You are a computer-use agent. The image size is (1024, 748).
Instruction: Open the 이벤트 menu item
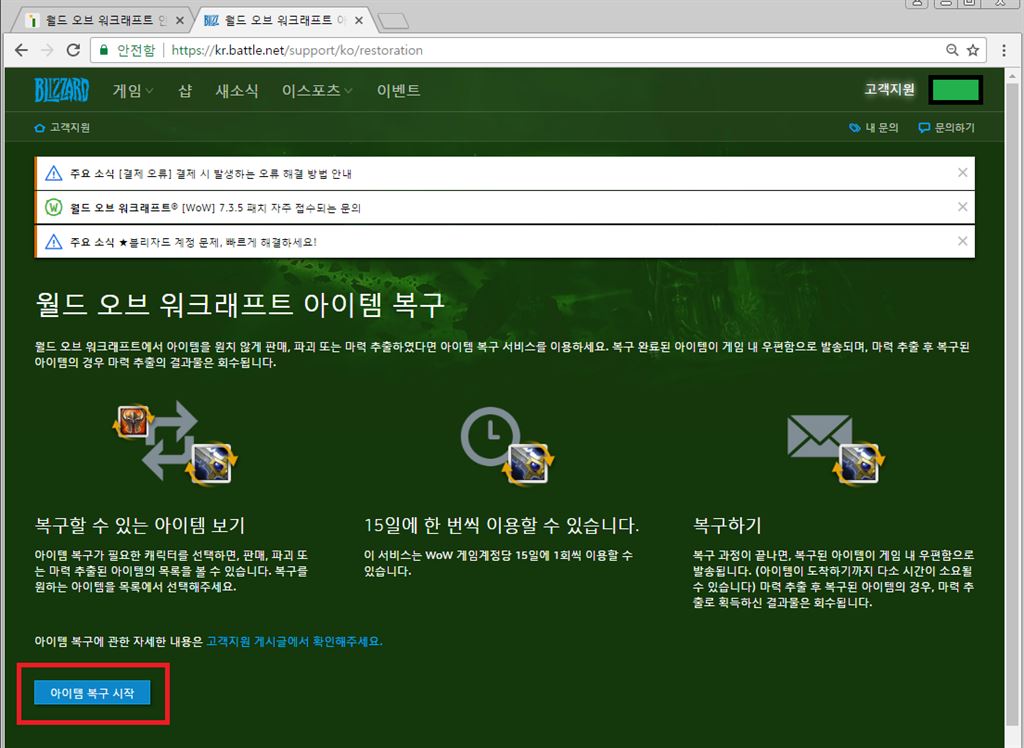[398, 91]
